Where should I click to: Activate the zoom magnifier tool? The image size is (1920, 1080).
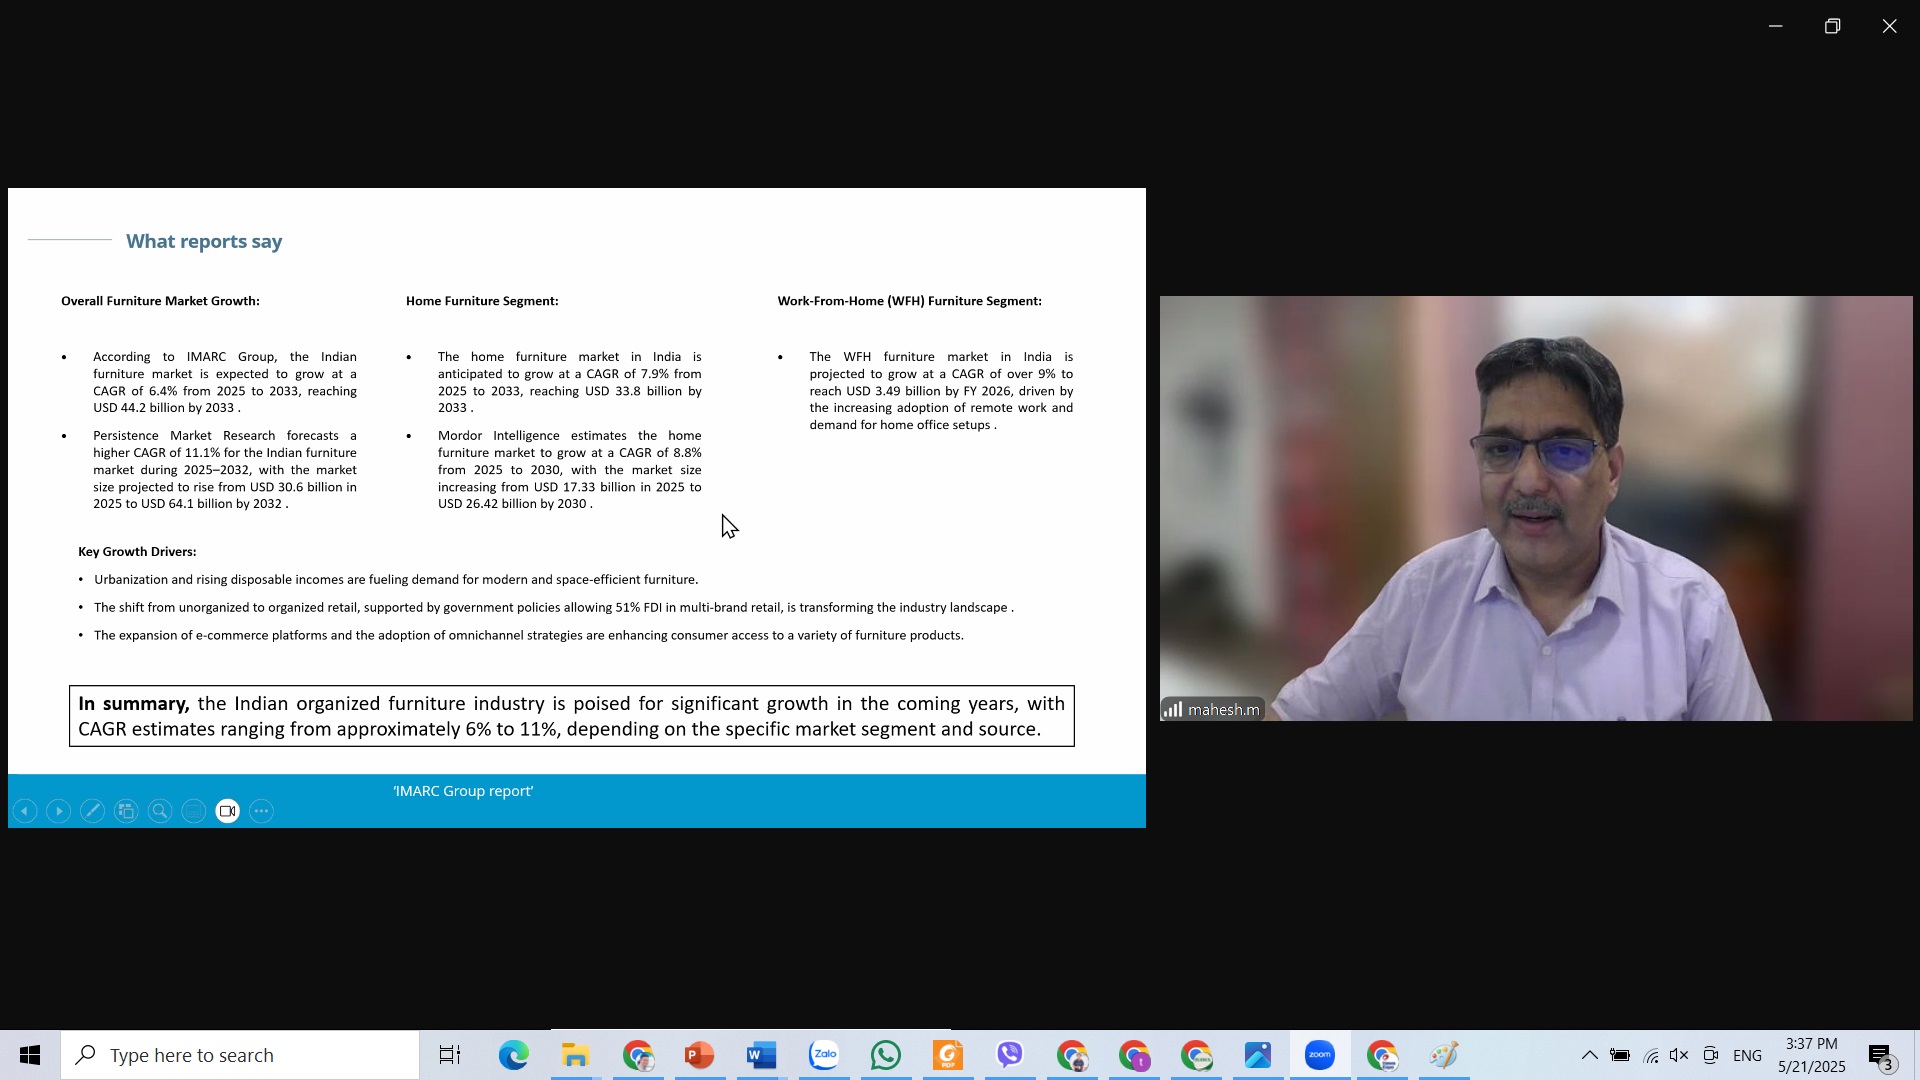(x=160, y=812)
